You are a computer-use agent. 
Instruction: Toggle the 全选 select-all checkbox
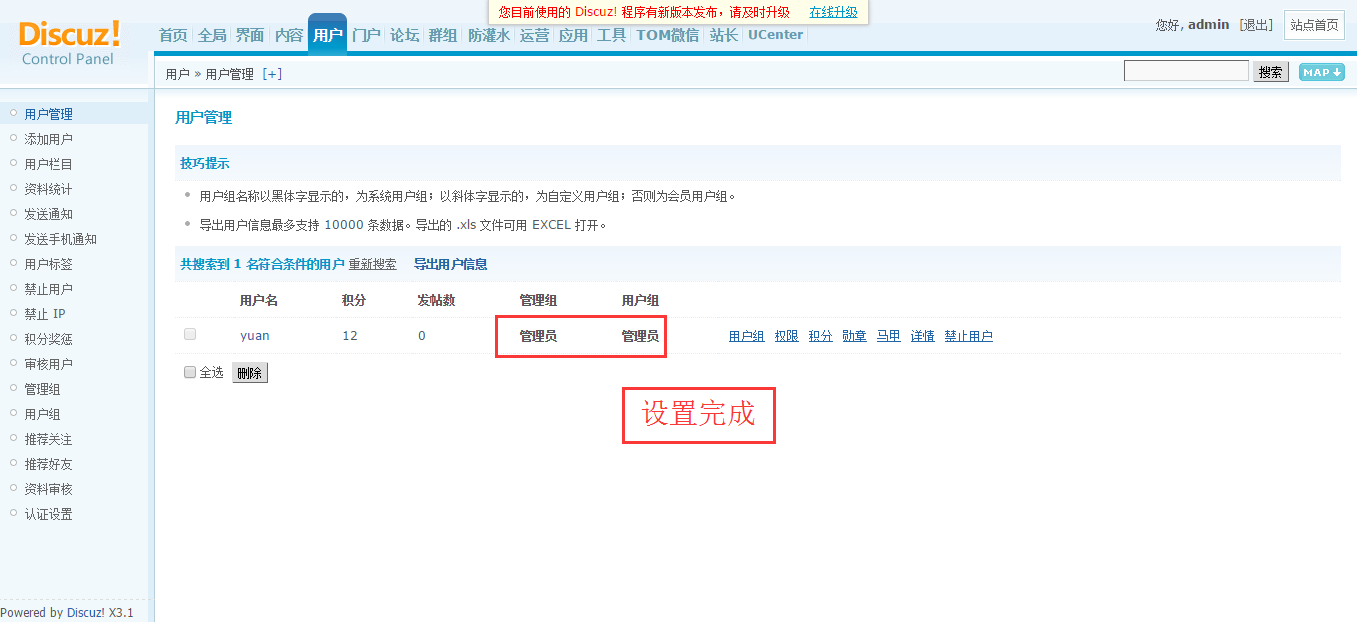point(190,372)
